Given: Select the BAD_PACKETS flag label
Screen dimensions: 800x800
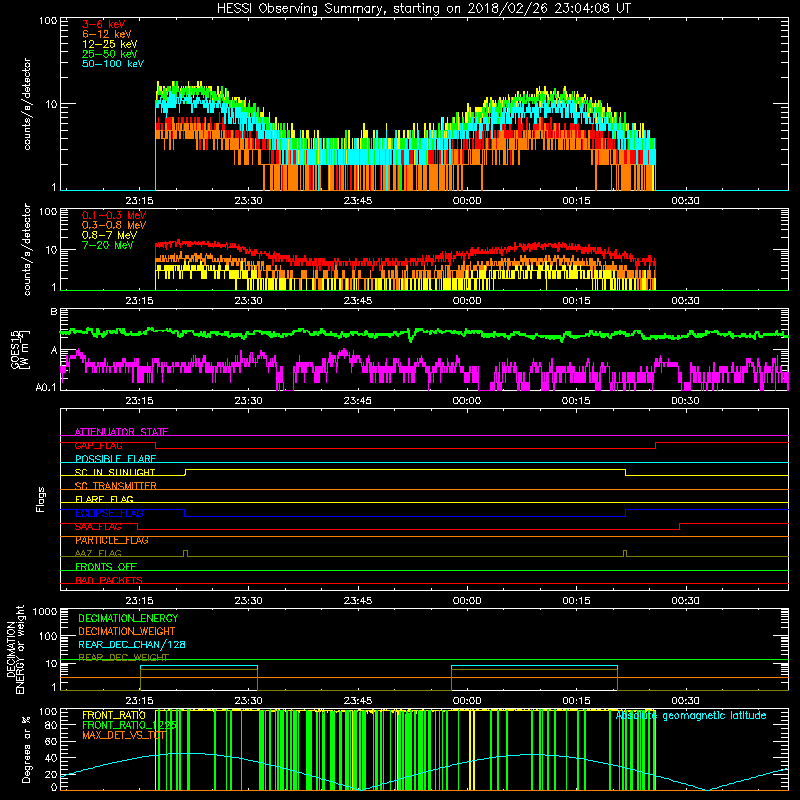Looking at the screenshot, I should tap(109, 580).
